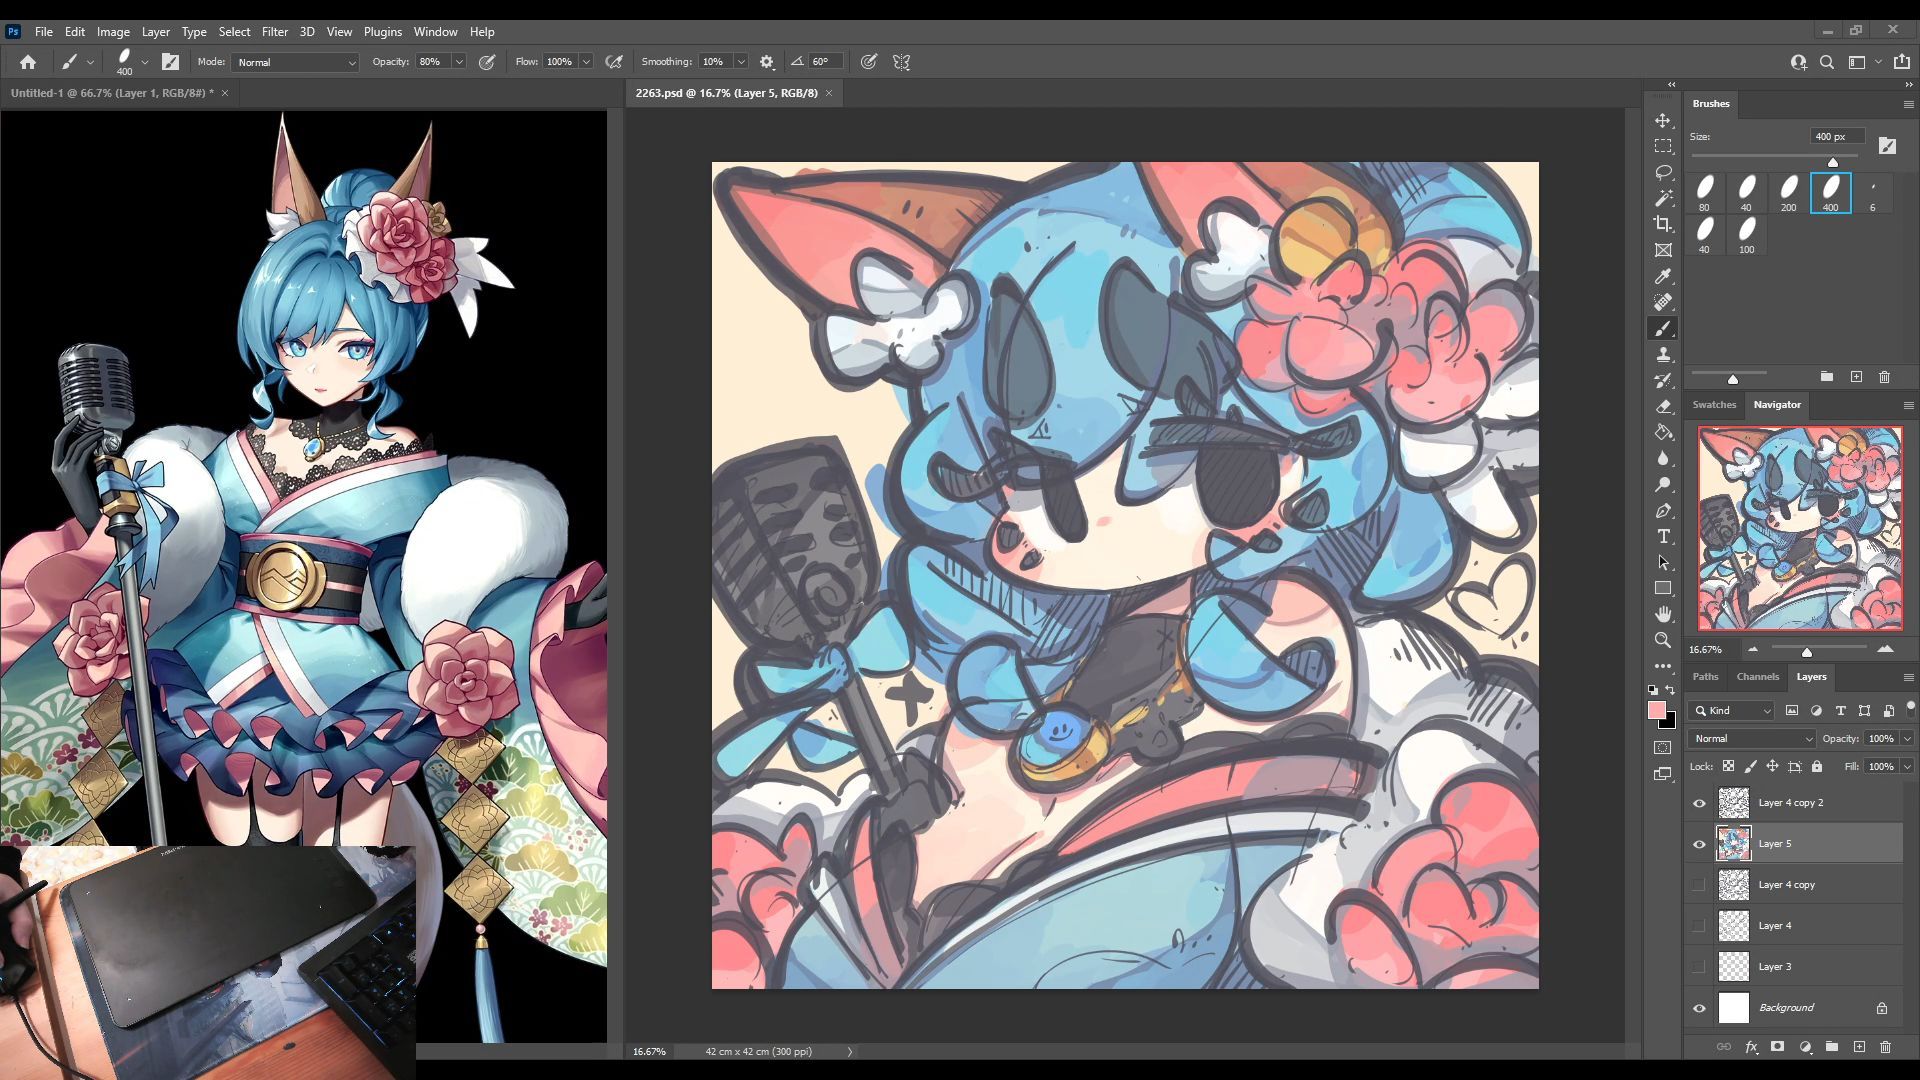Expand the layer Fill dropdown
The width and height of the screenshot is (1920, 1080).
(x=1907, y=767)
